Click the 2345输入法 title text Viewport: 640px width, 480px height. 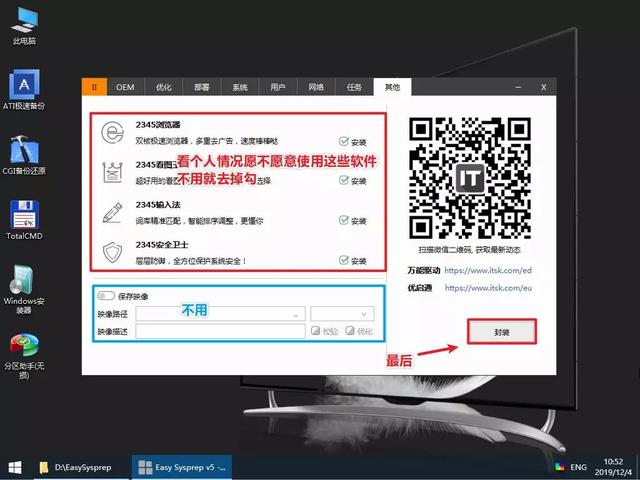(x=158, y=204)
